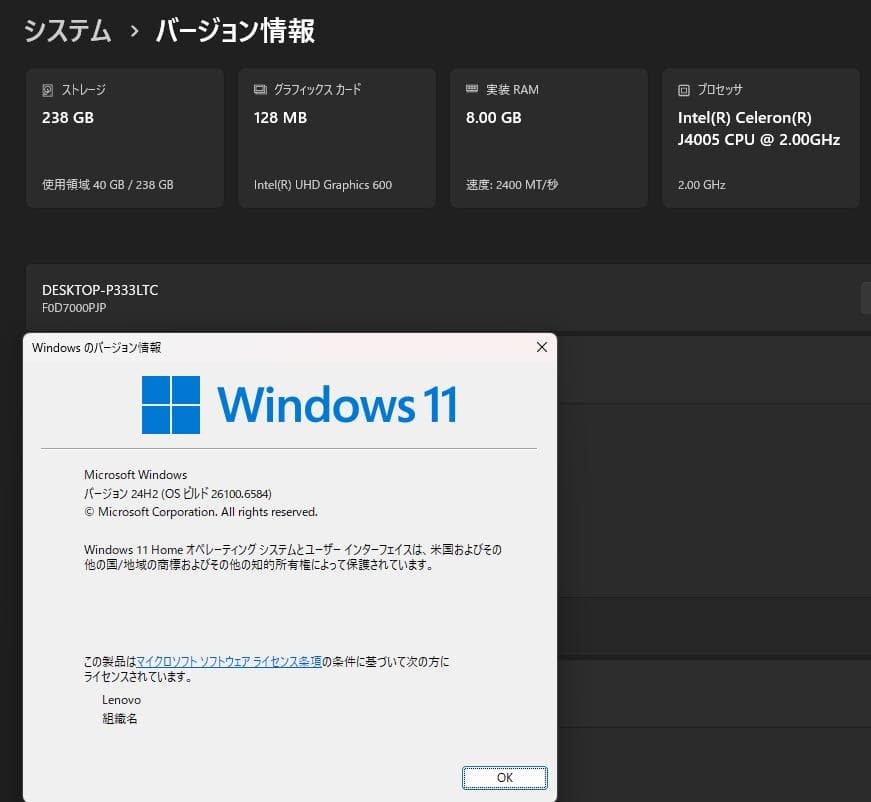Click the 238 GB storage summary card
Image resolution: width=871 pixels, height=802 pixels.
(124, 137)
